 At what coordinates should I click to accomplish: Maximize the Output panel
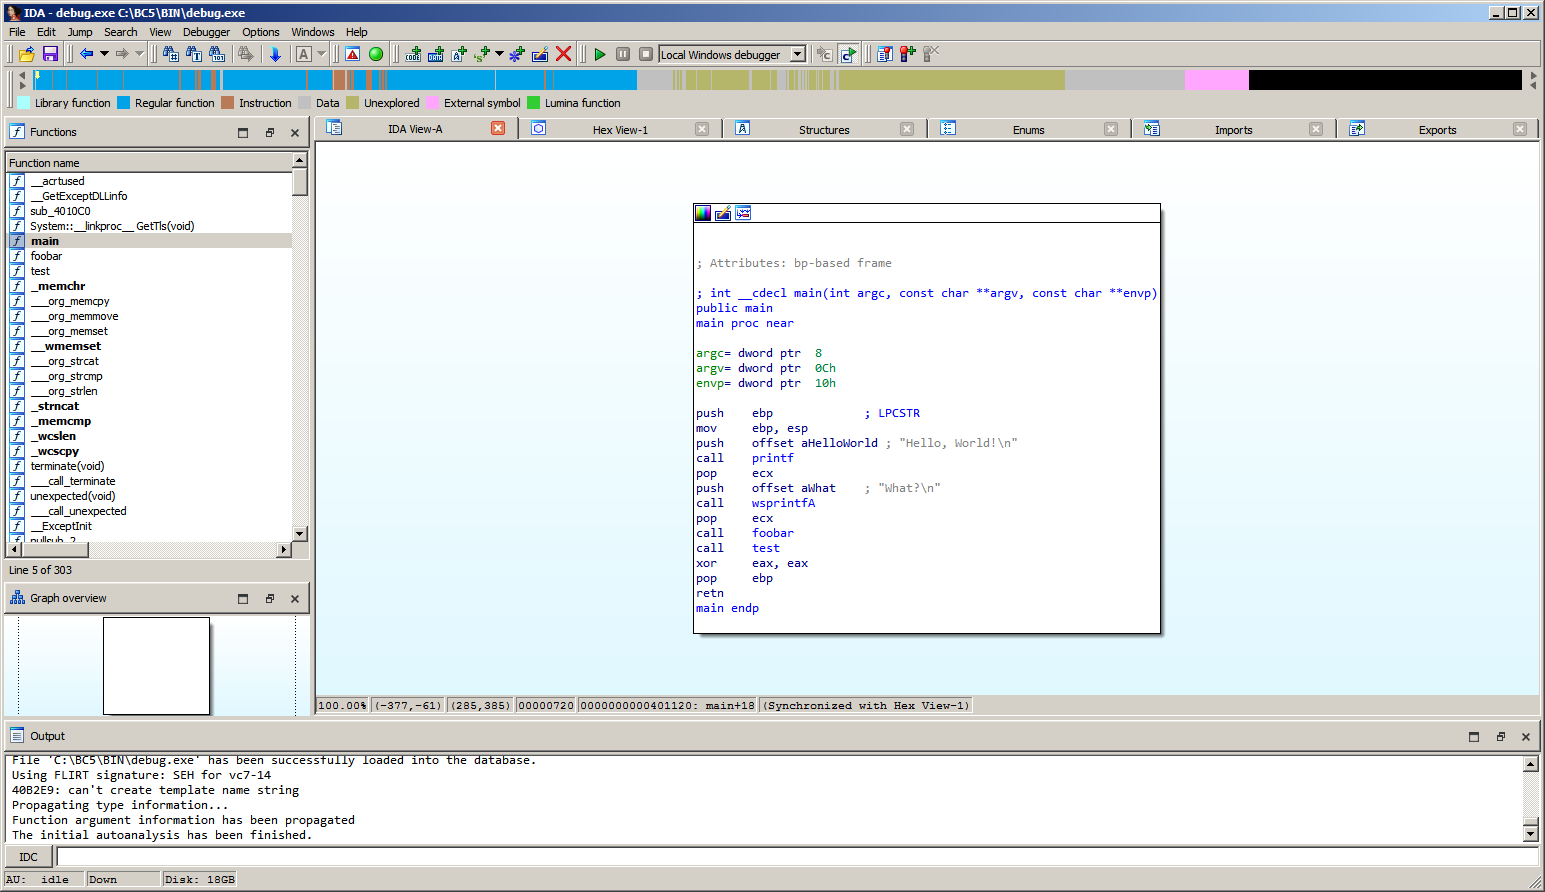tap(1474, 737)
